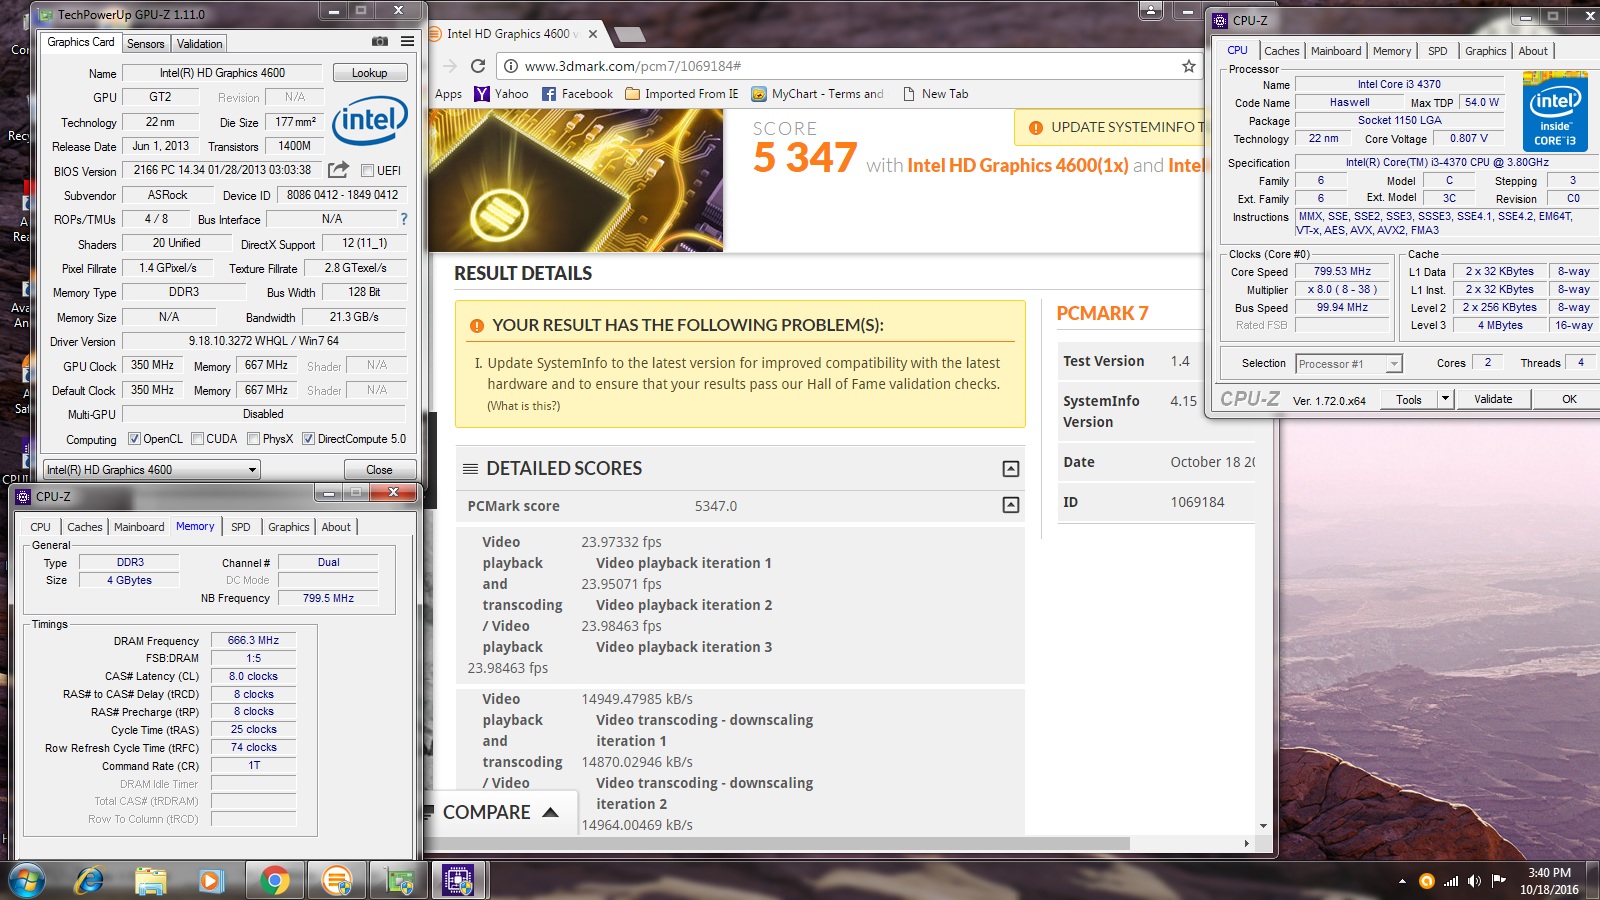Image resolution: width=1600 pixels, height=900 pixels.
Task: Open the Caches tab in the left-hand CPU-Z
Action: [85, 527]
